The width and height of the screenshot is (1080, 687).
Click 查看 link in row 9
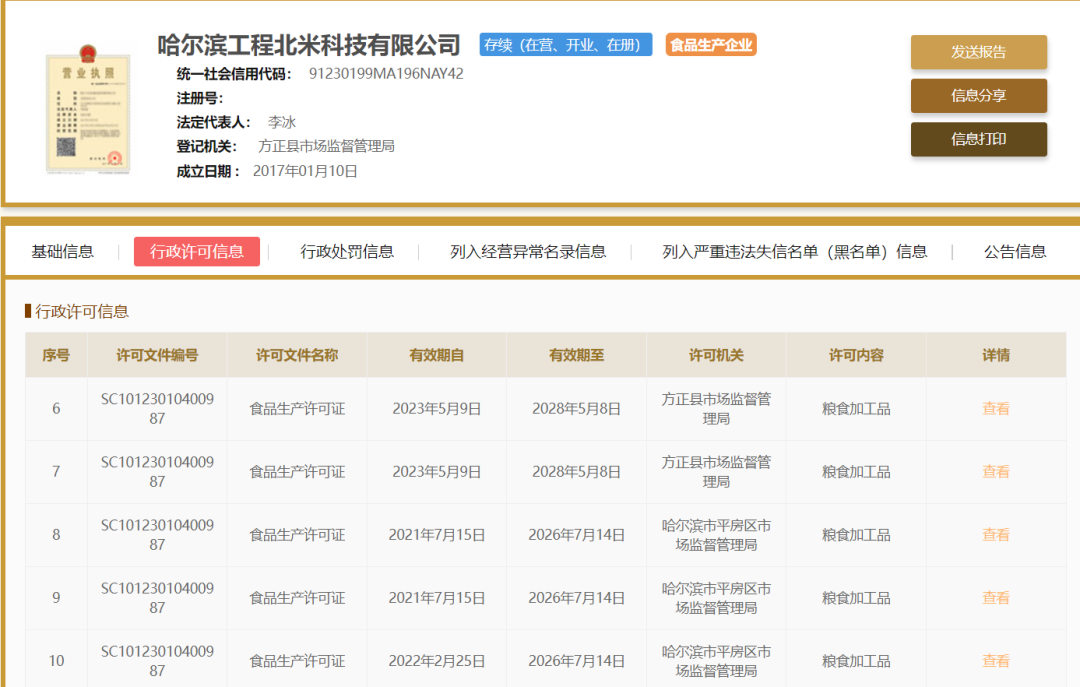tap(995, 598)
